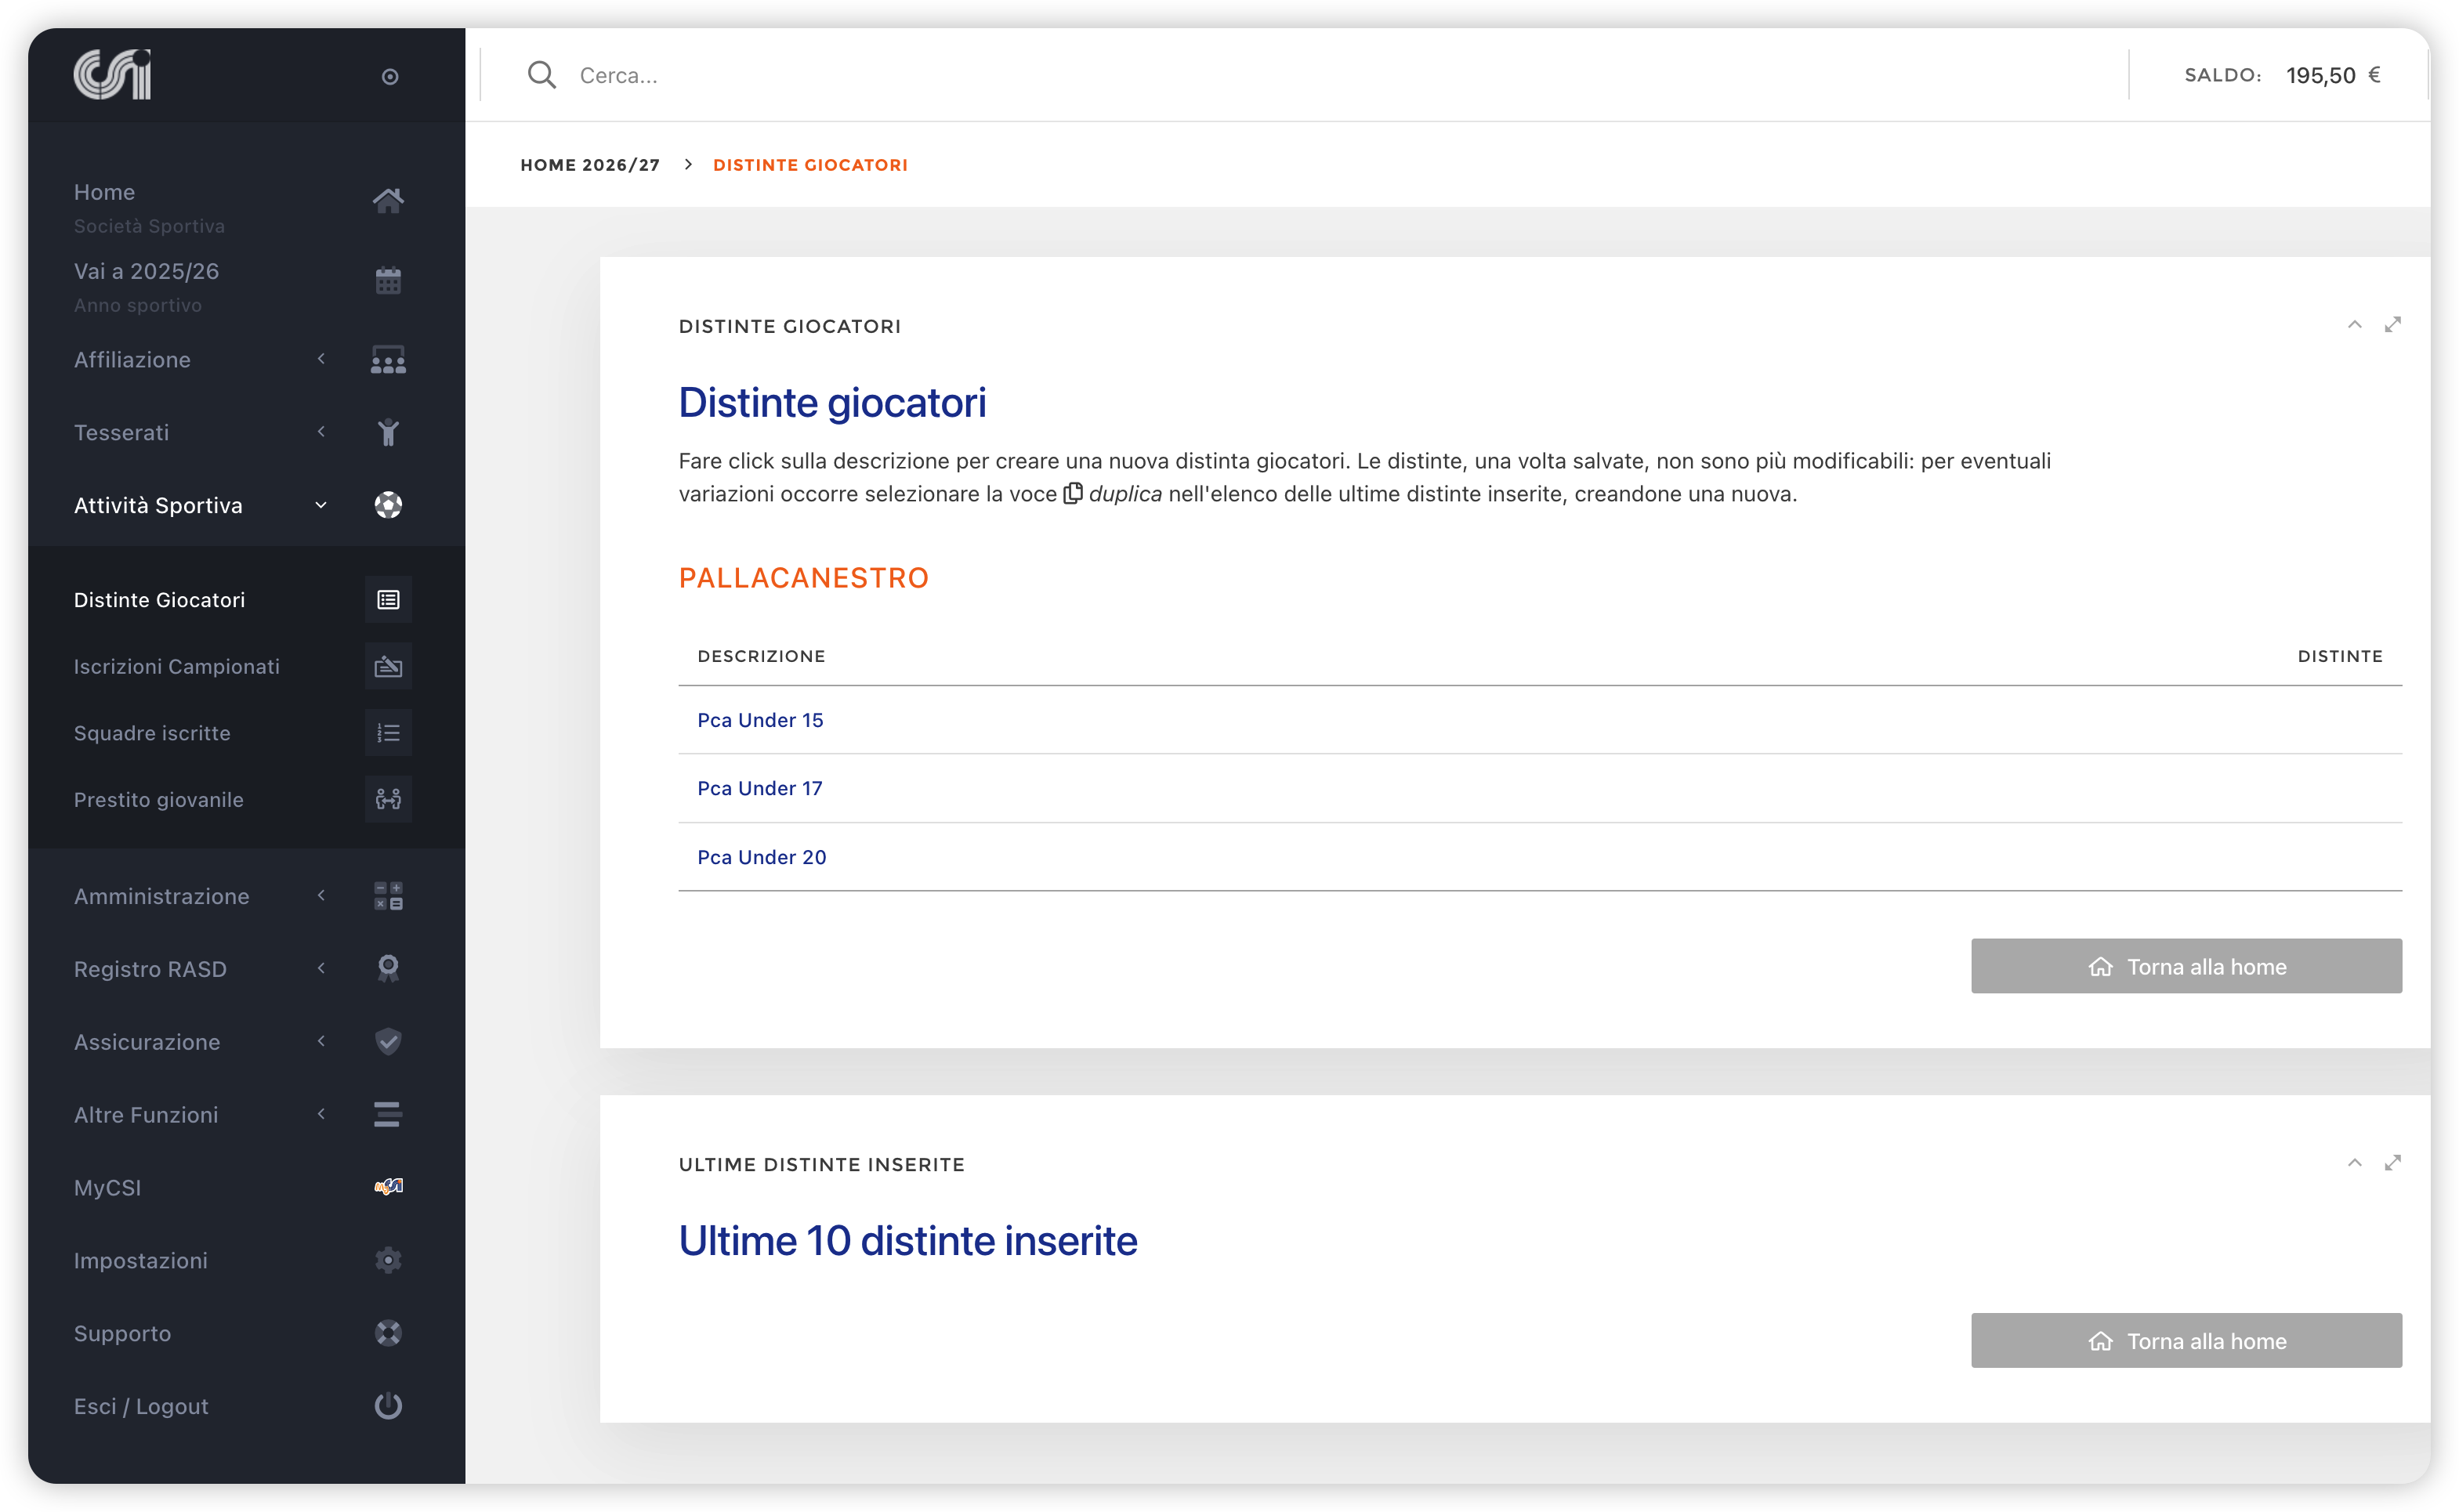Viewport: 2459px width, 1512px height.
Task: Open the Iscrizioni Campionati menu item
Action: pos(177,666)
